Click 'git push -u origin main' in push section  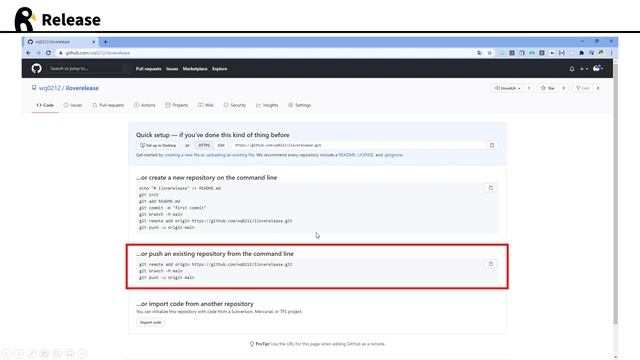click(x=167, y=278)
